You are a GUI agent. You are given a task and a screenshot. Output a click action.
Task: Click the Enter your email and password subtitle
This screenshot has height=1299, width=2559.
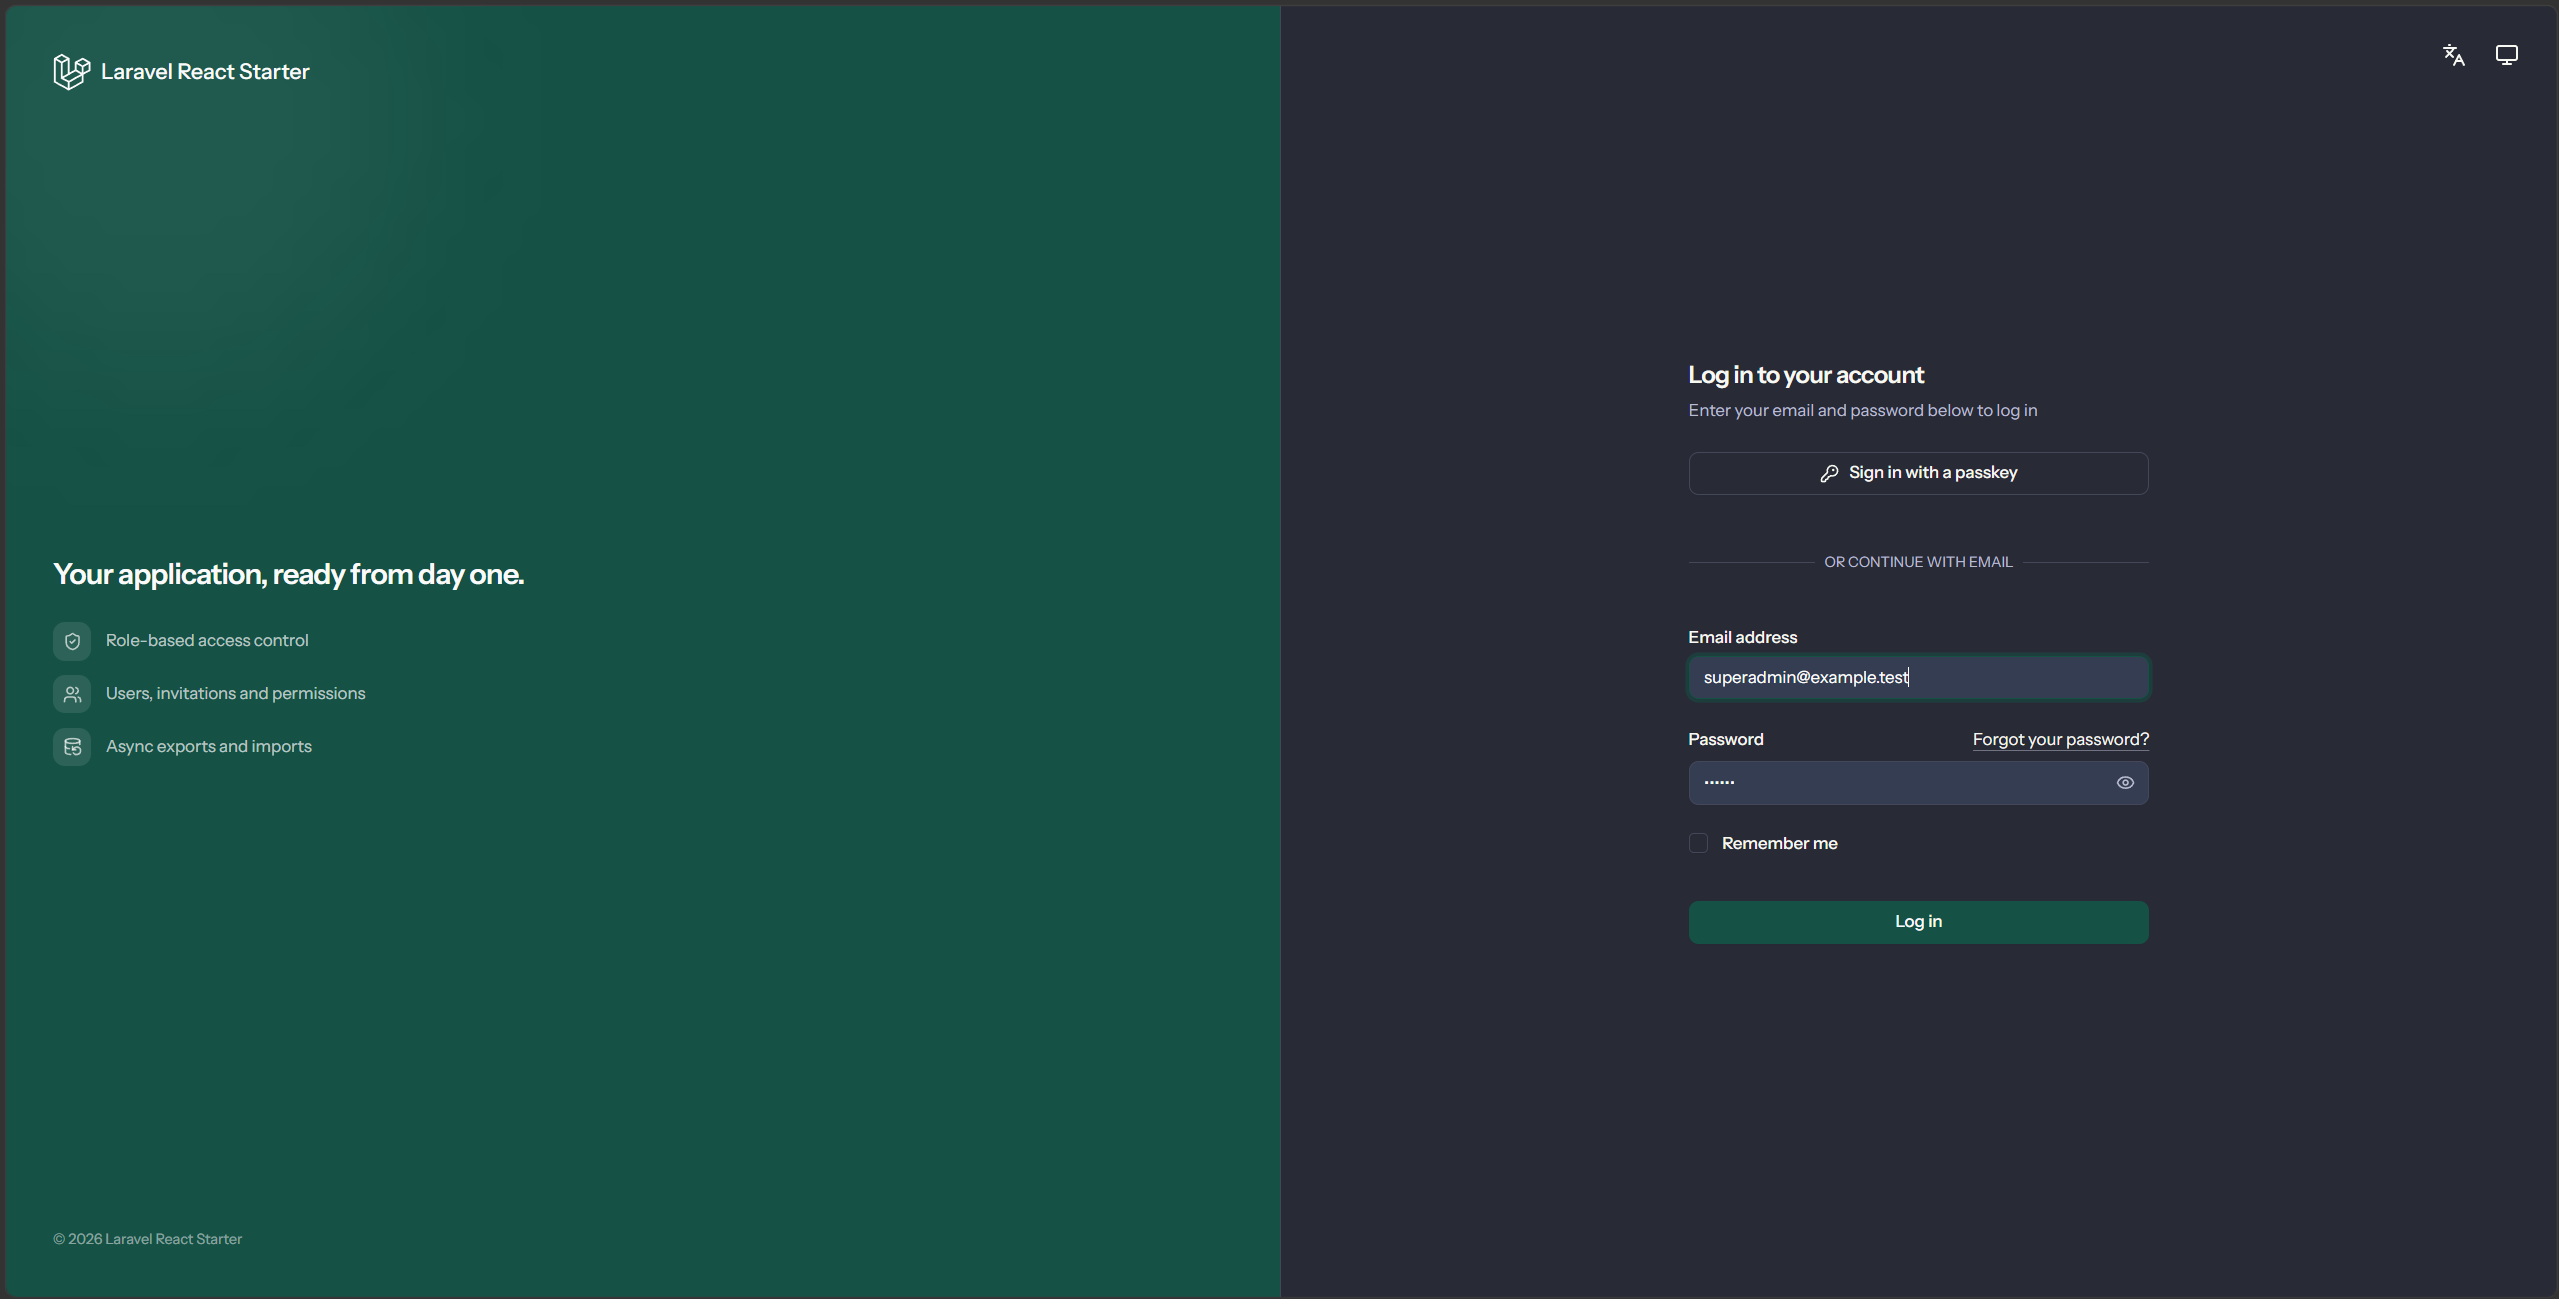1862,410
